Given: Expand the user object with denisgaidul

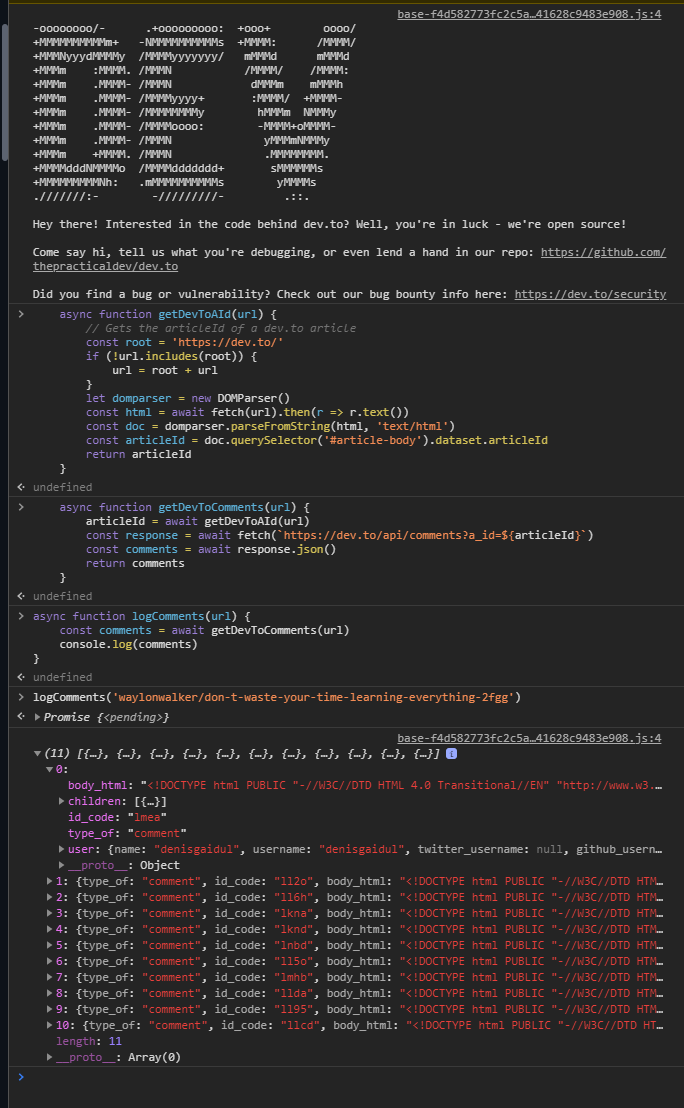Looking at the screenshot, I should (x=62, y=849).
